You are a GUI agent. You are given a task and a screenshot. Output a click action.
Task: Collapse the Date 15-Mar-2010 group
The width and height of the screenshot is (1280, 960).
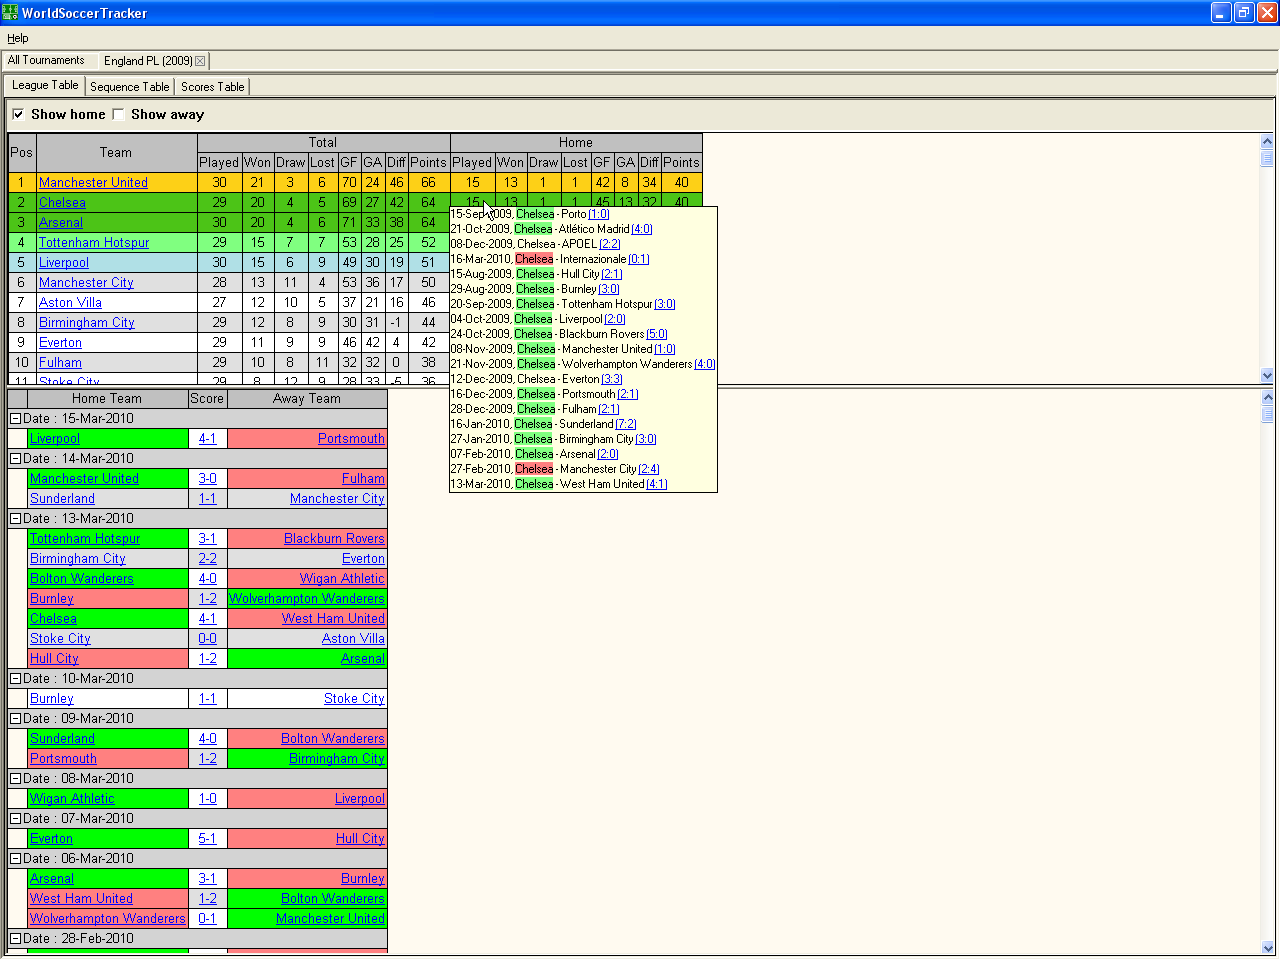tap(15, 419)
